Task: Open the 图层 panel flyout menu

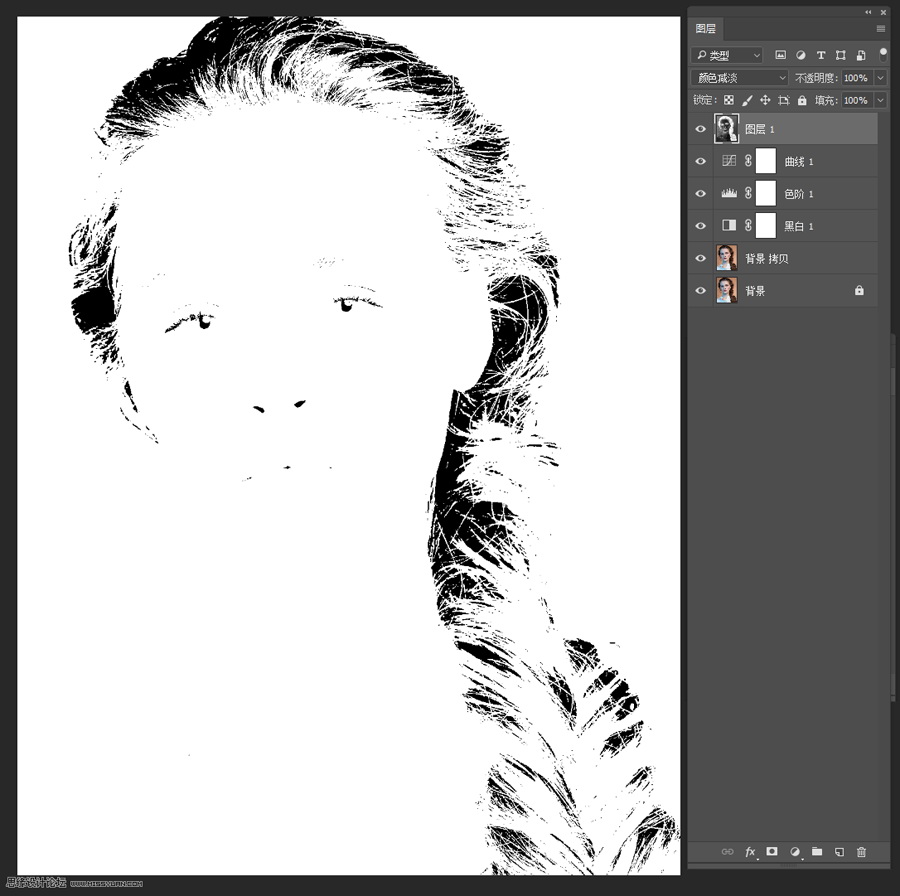Action: [x=880, y=29]
